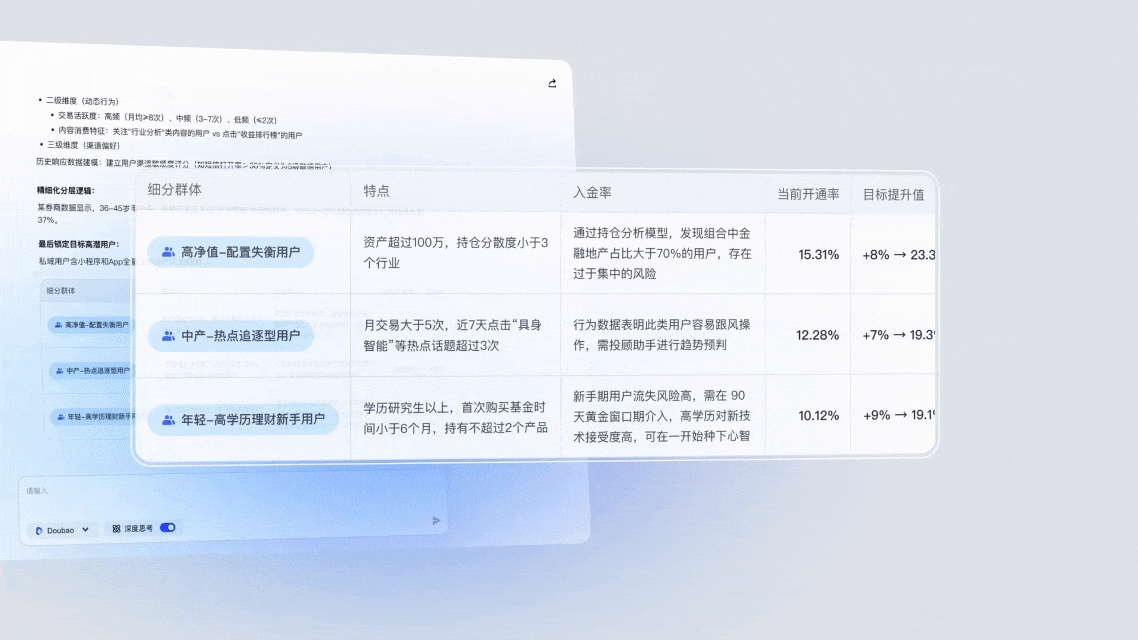The height and width of the screenshot is (640, 1138).
Task: Click the 新手期用户流失风险高 text cell
Action: click(x=662, y=416)
